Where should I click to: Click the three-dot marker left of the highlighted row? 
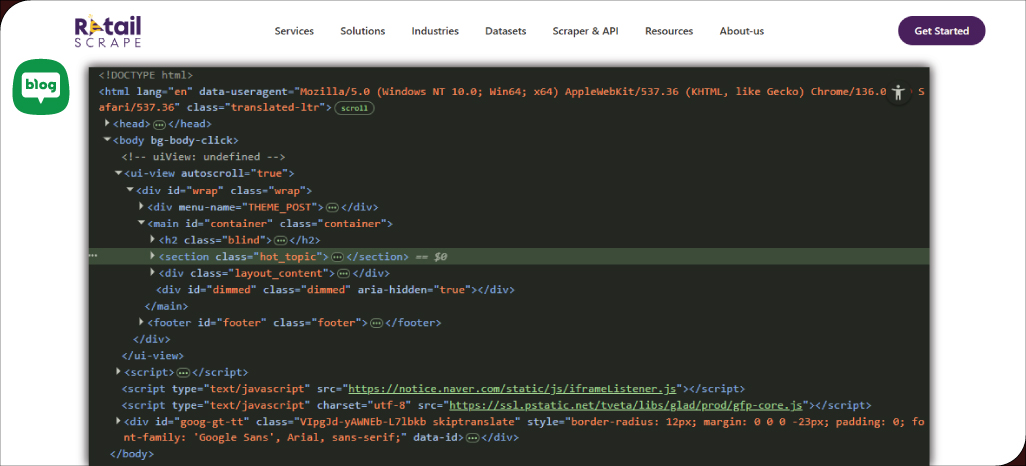coord(94,257)
